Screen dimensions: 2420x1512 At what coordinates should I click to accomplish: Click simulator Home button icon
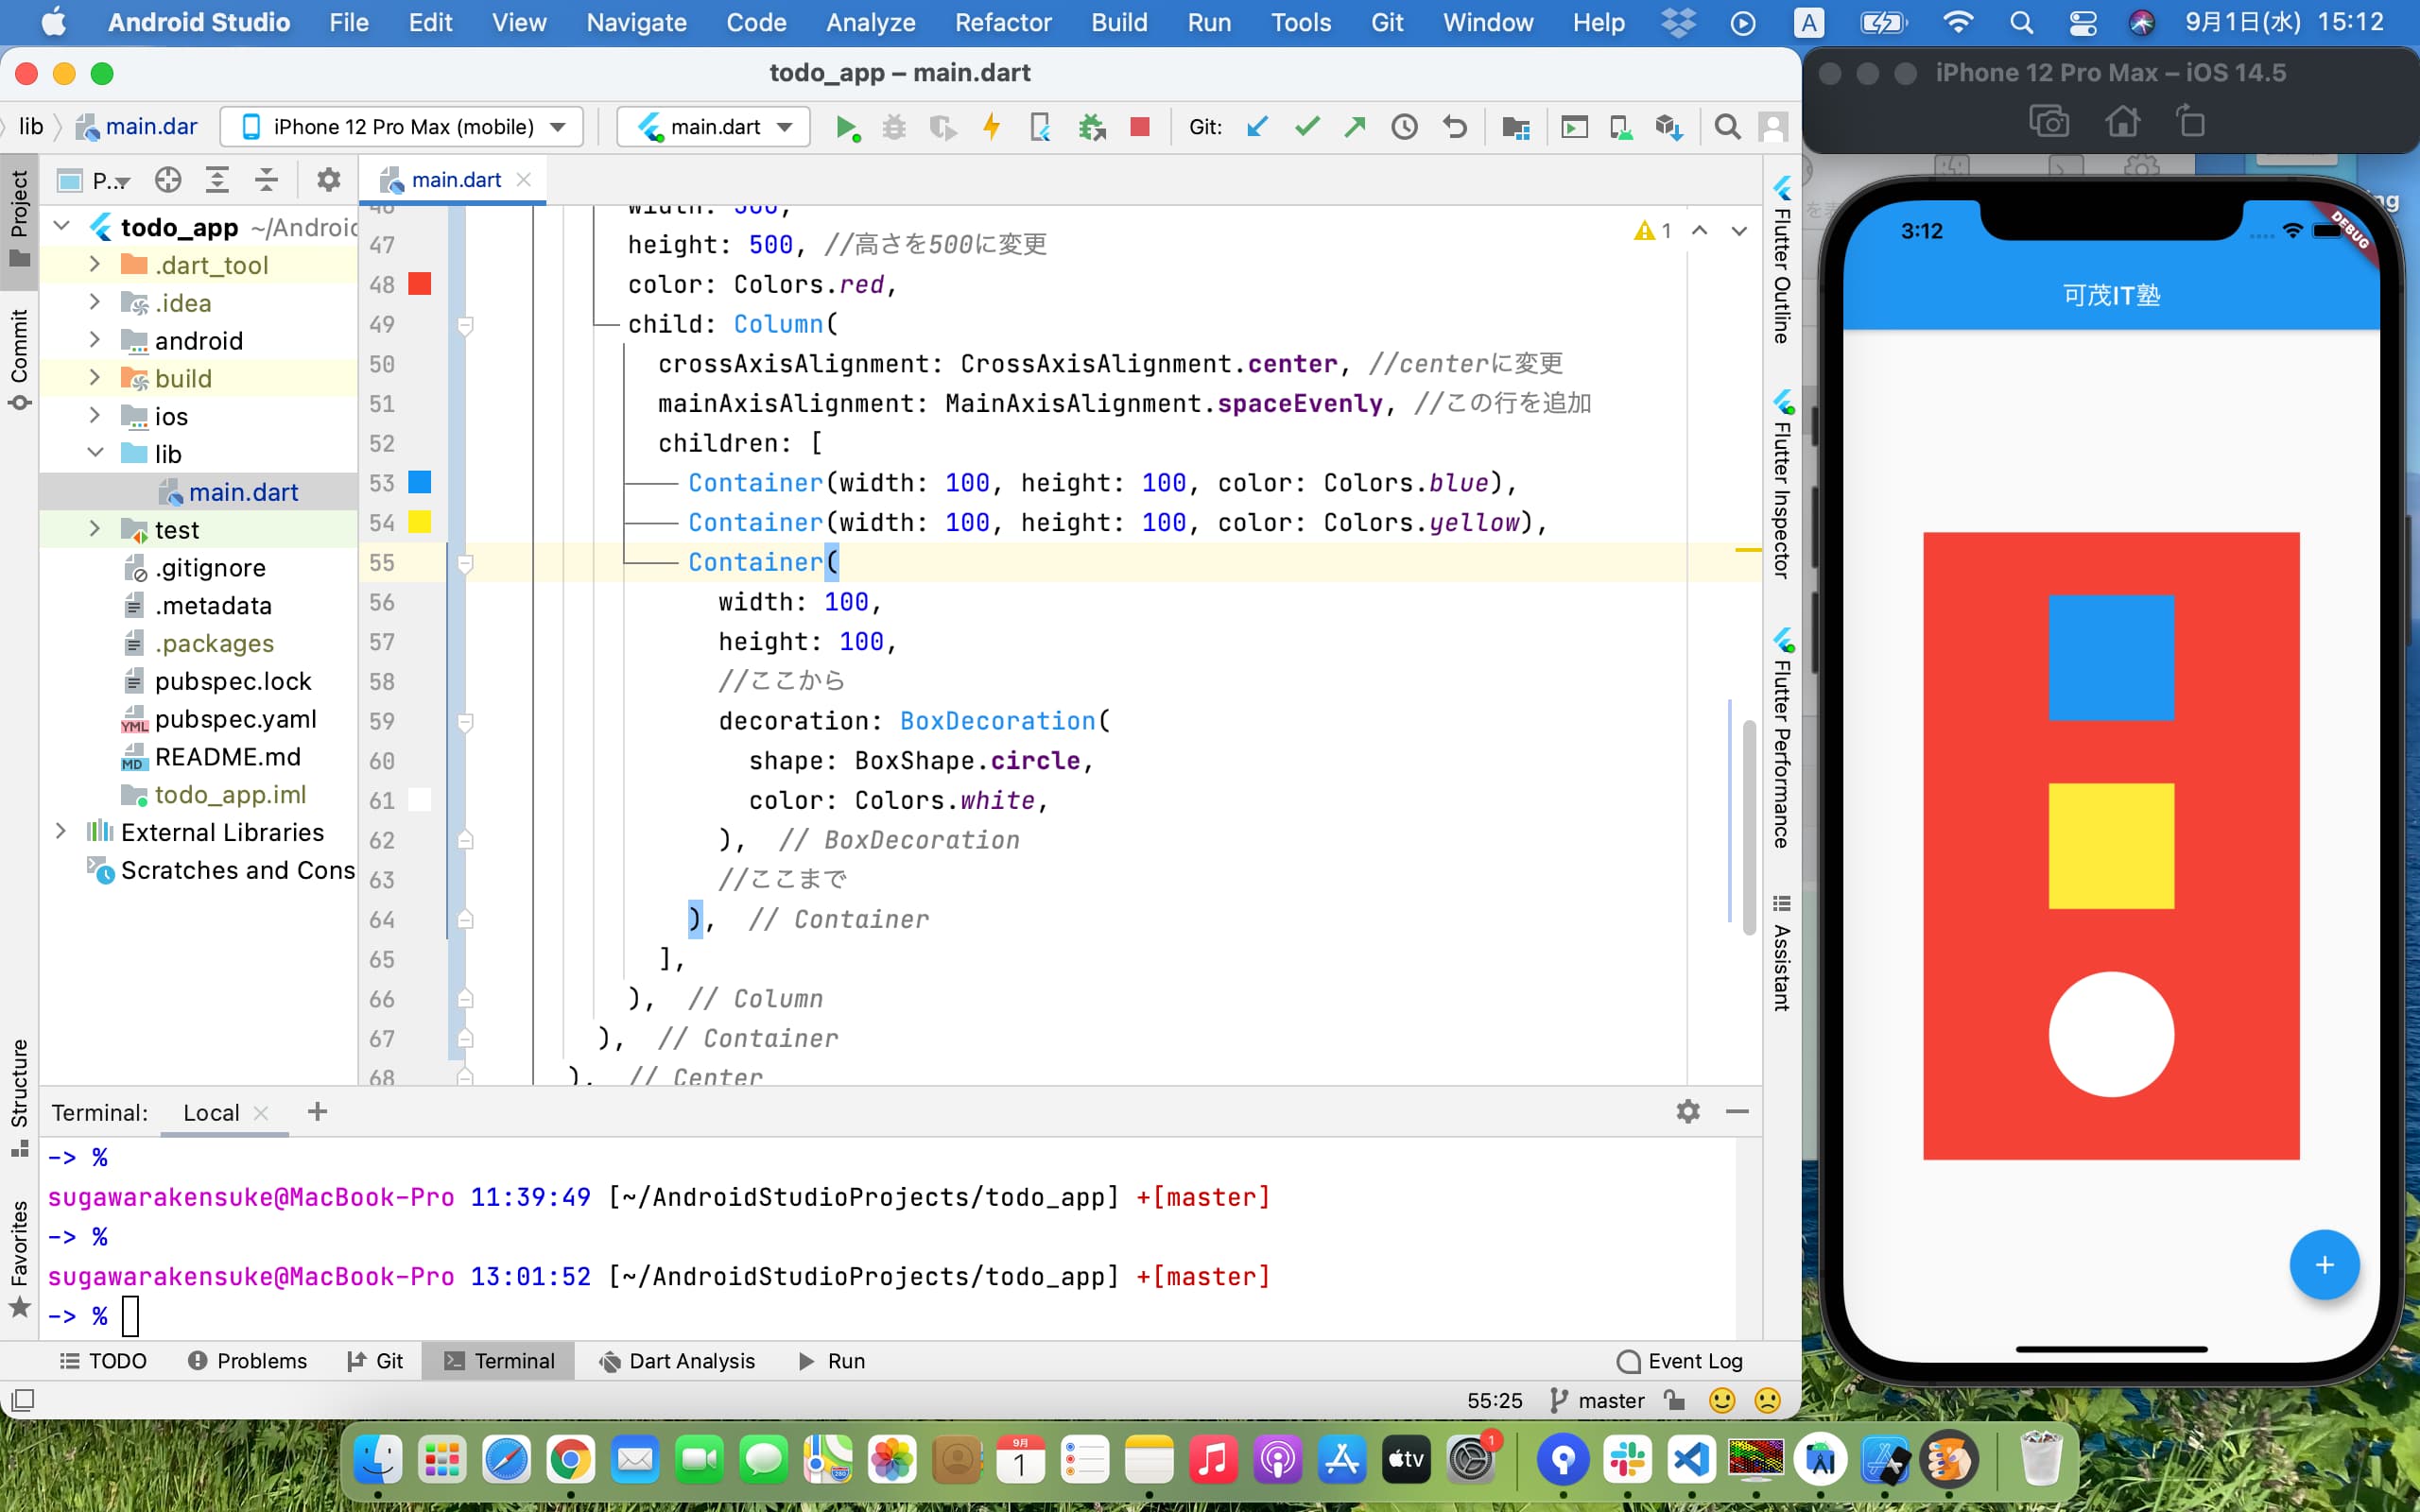pyautogui.click(x=2122, y=122)
